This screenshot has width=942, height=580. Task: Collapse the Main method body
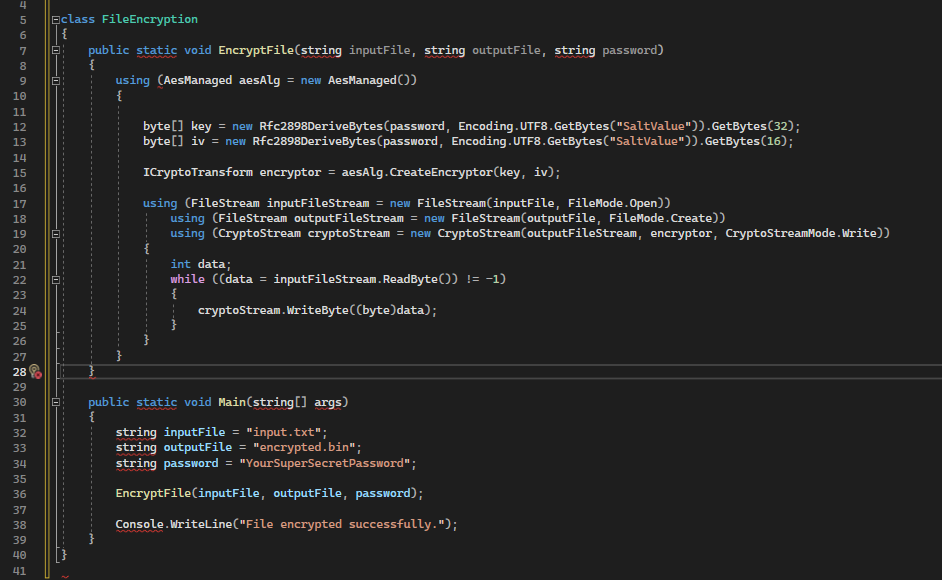(x=57, y=401)
